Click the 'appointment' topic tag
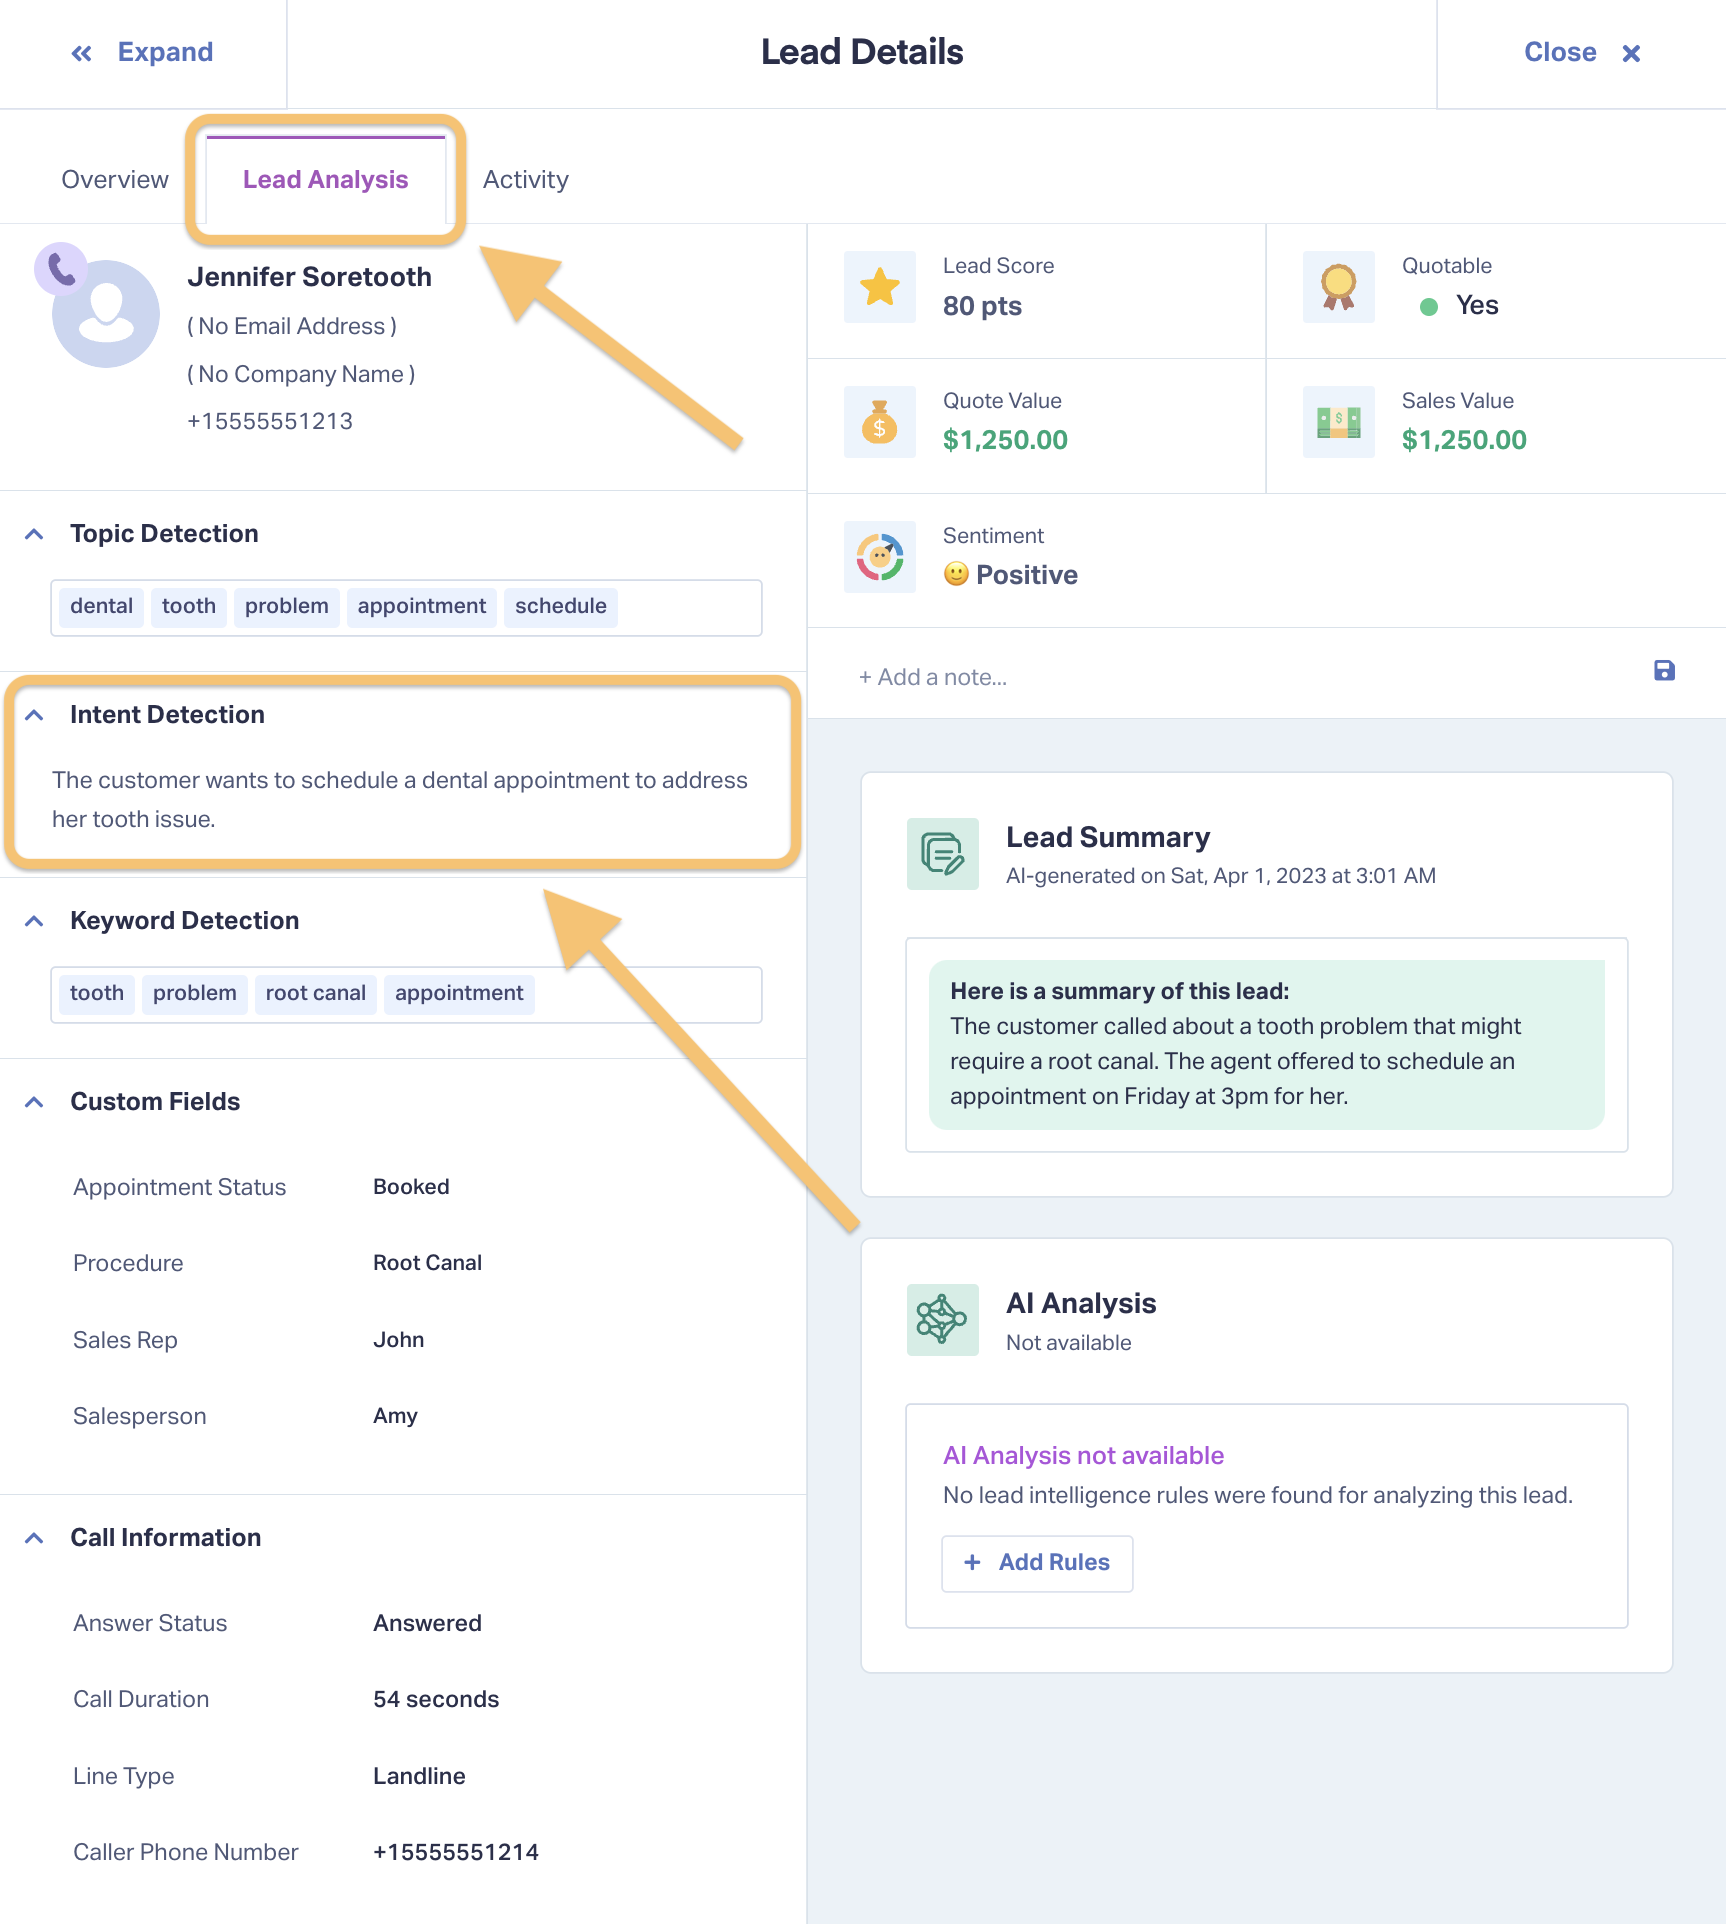1726x1924 pixels. pyautogui.click(x=422, y=607)
